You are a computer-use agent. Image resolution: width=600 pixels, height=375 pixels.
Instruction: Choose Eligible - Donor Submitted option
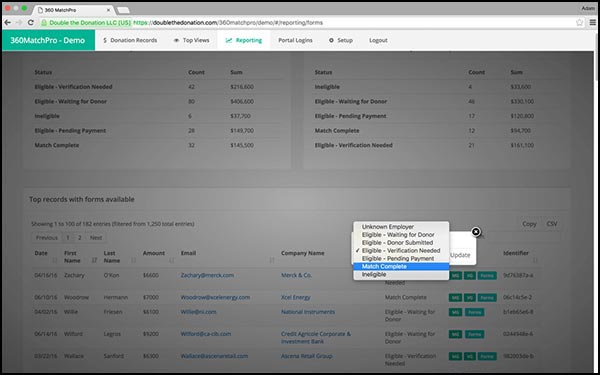point(401,243)
